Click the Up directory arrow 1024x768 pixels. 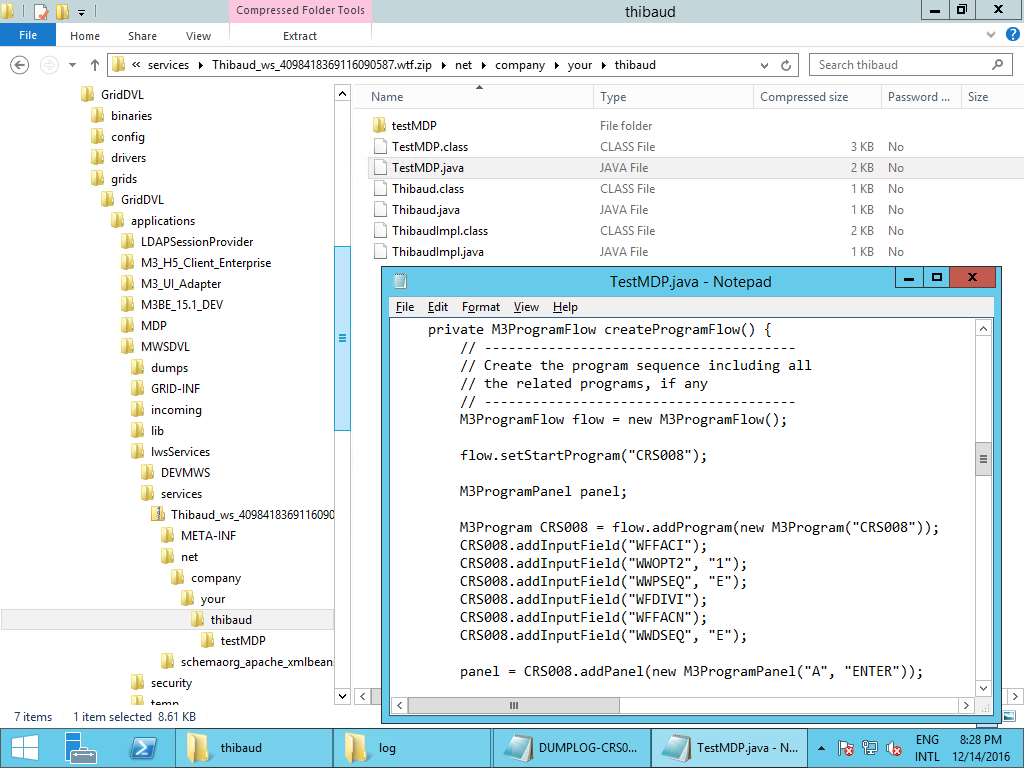[95, 65]
